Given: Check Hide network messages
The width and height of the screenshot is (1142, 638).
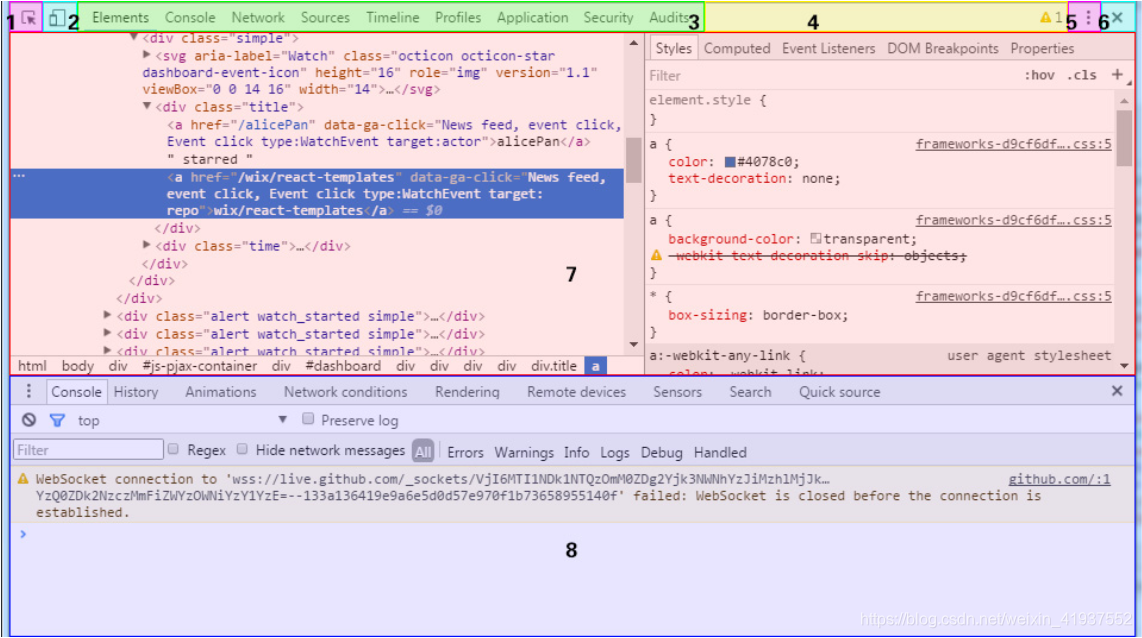Looking at the screenshot, I should pos(242,449).
